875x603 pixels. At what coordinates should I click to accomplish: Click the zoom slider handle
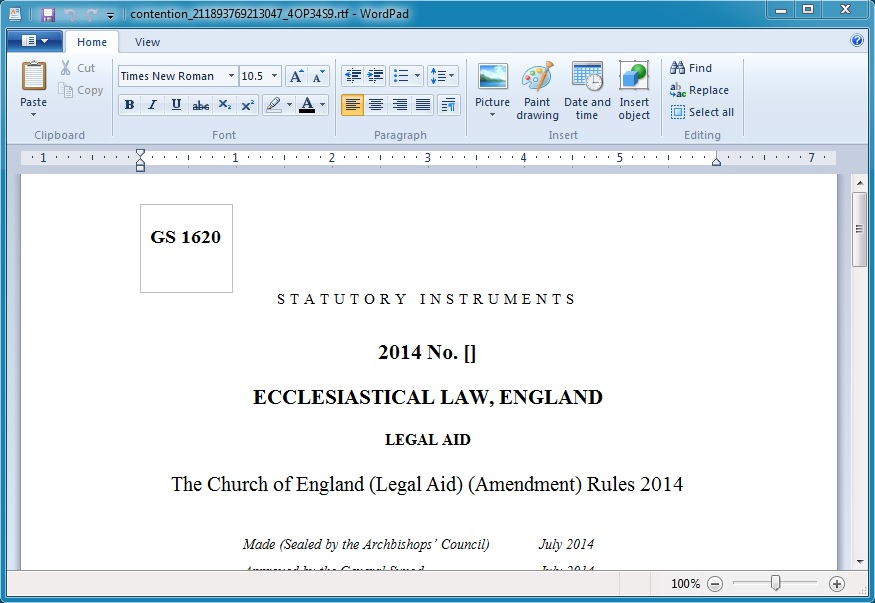coord(775,583)
